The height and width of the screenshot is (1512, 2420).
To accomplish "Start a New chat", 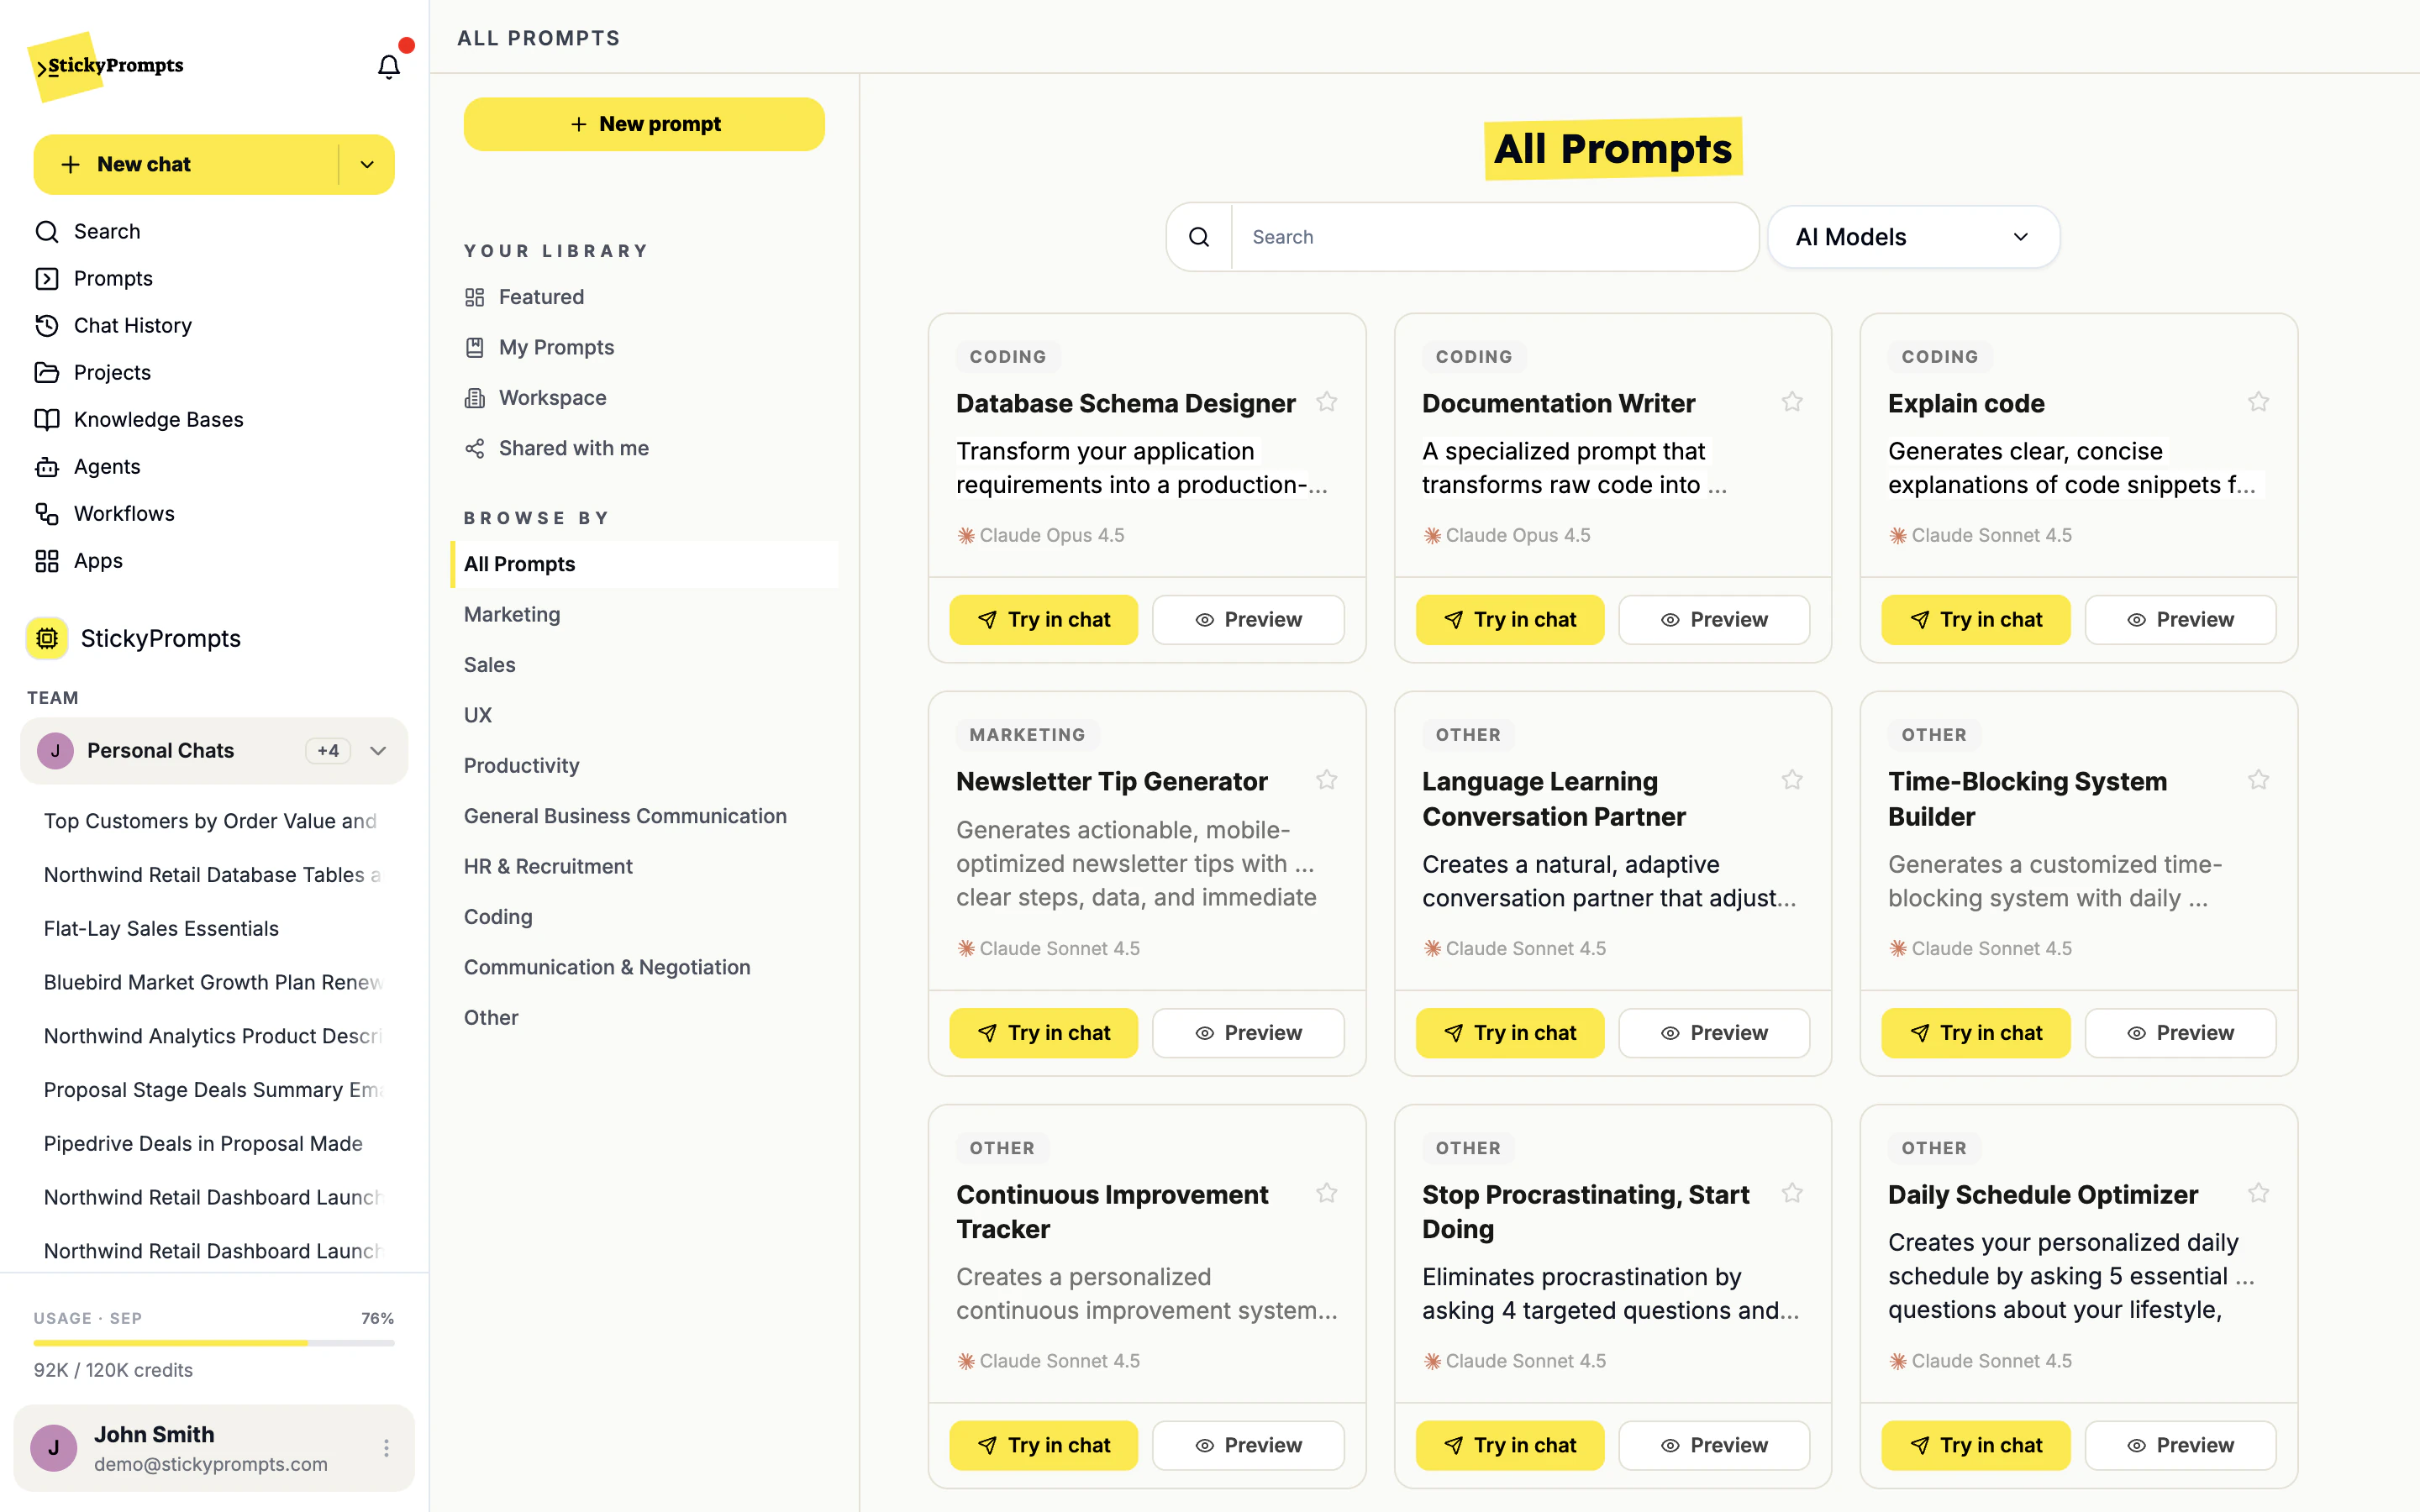I will click(x=186, y=165).
